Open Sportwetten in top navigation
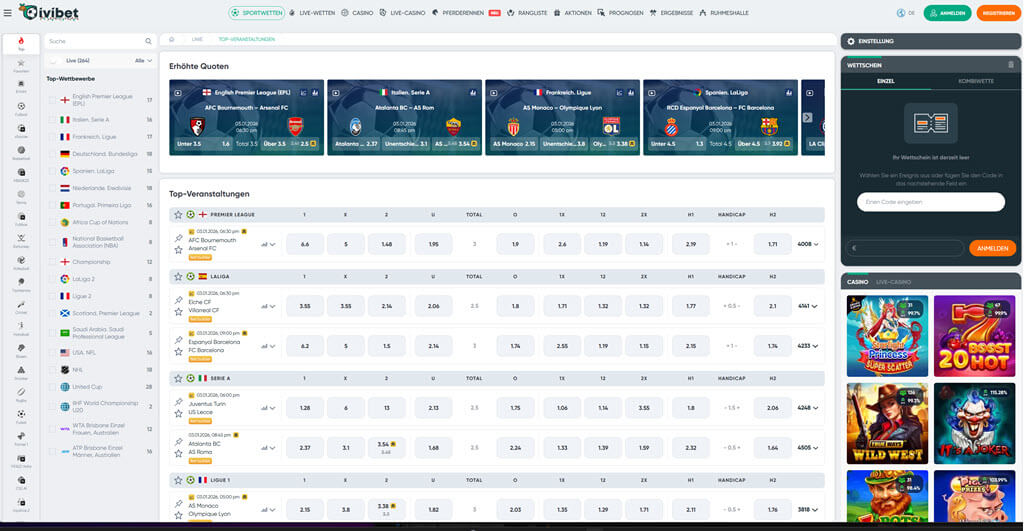1024x531 pixels. tap(257, 13)
